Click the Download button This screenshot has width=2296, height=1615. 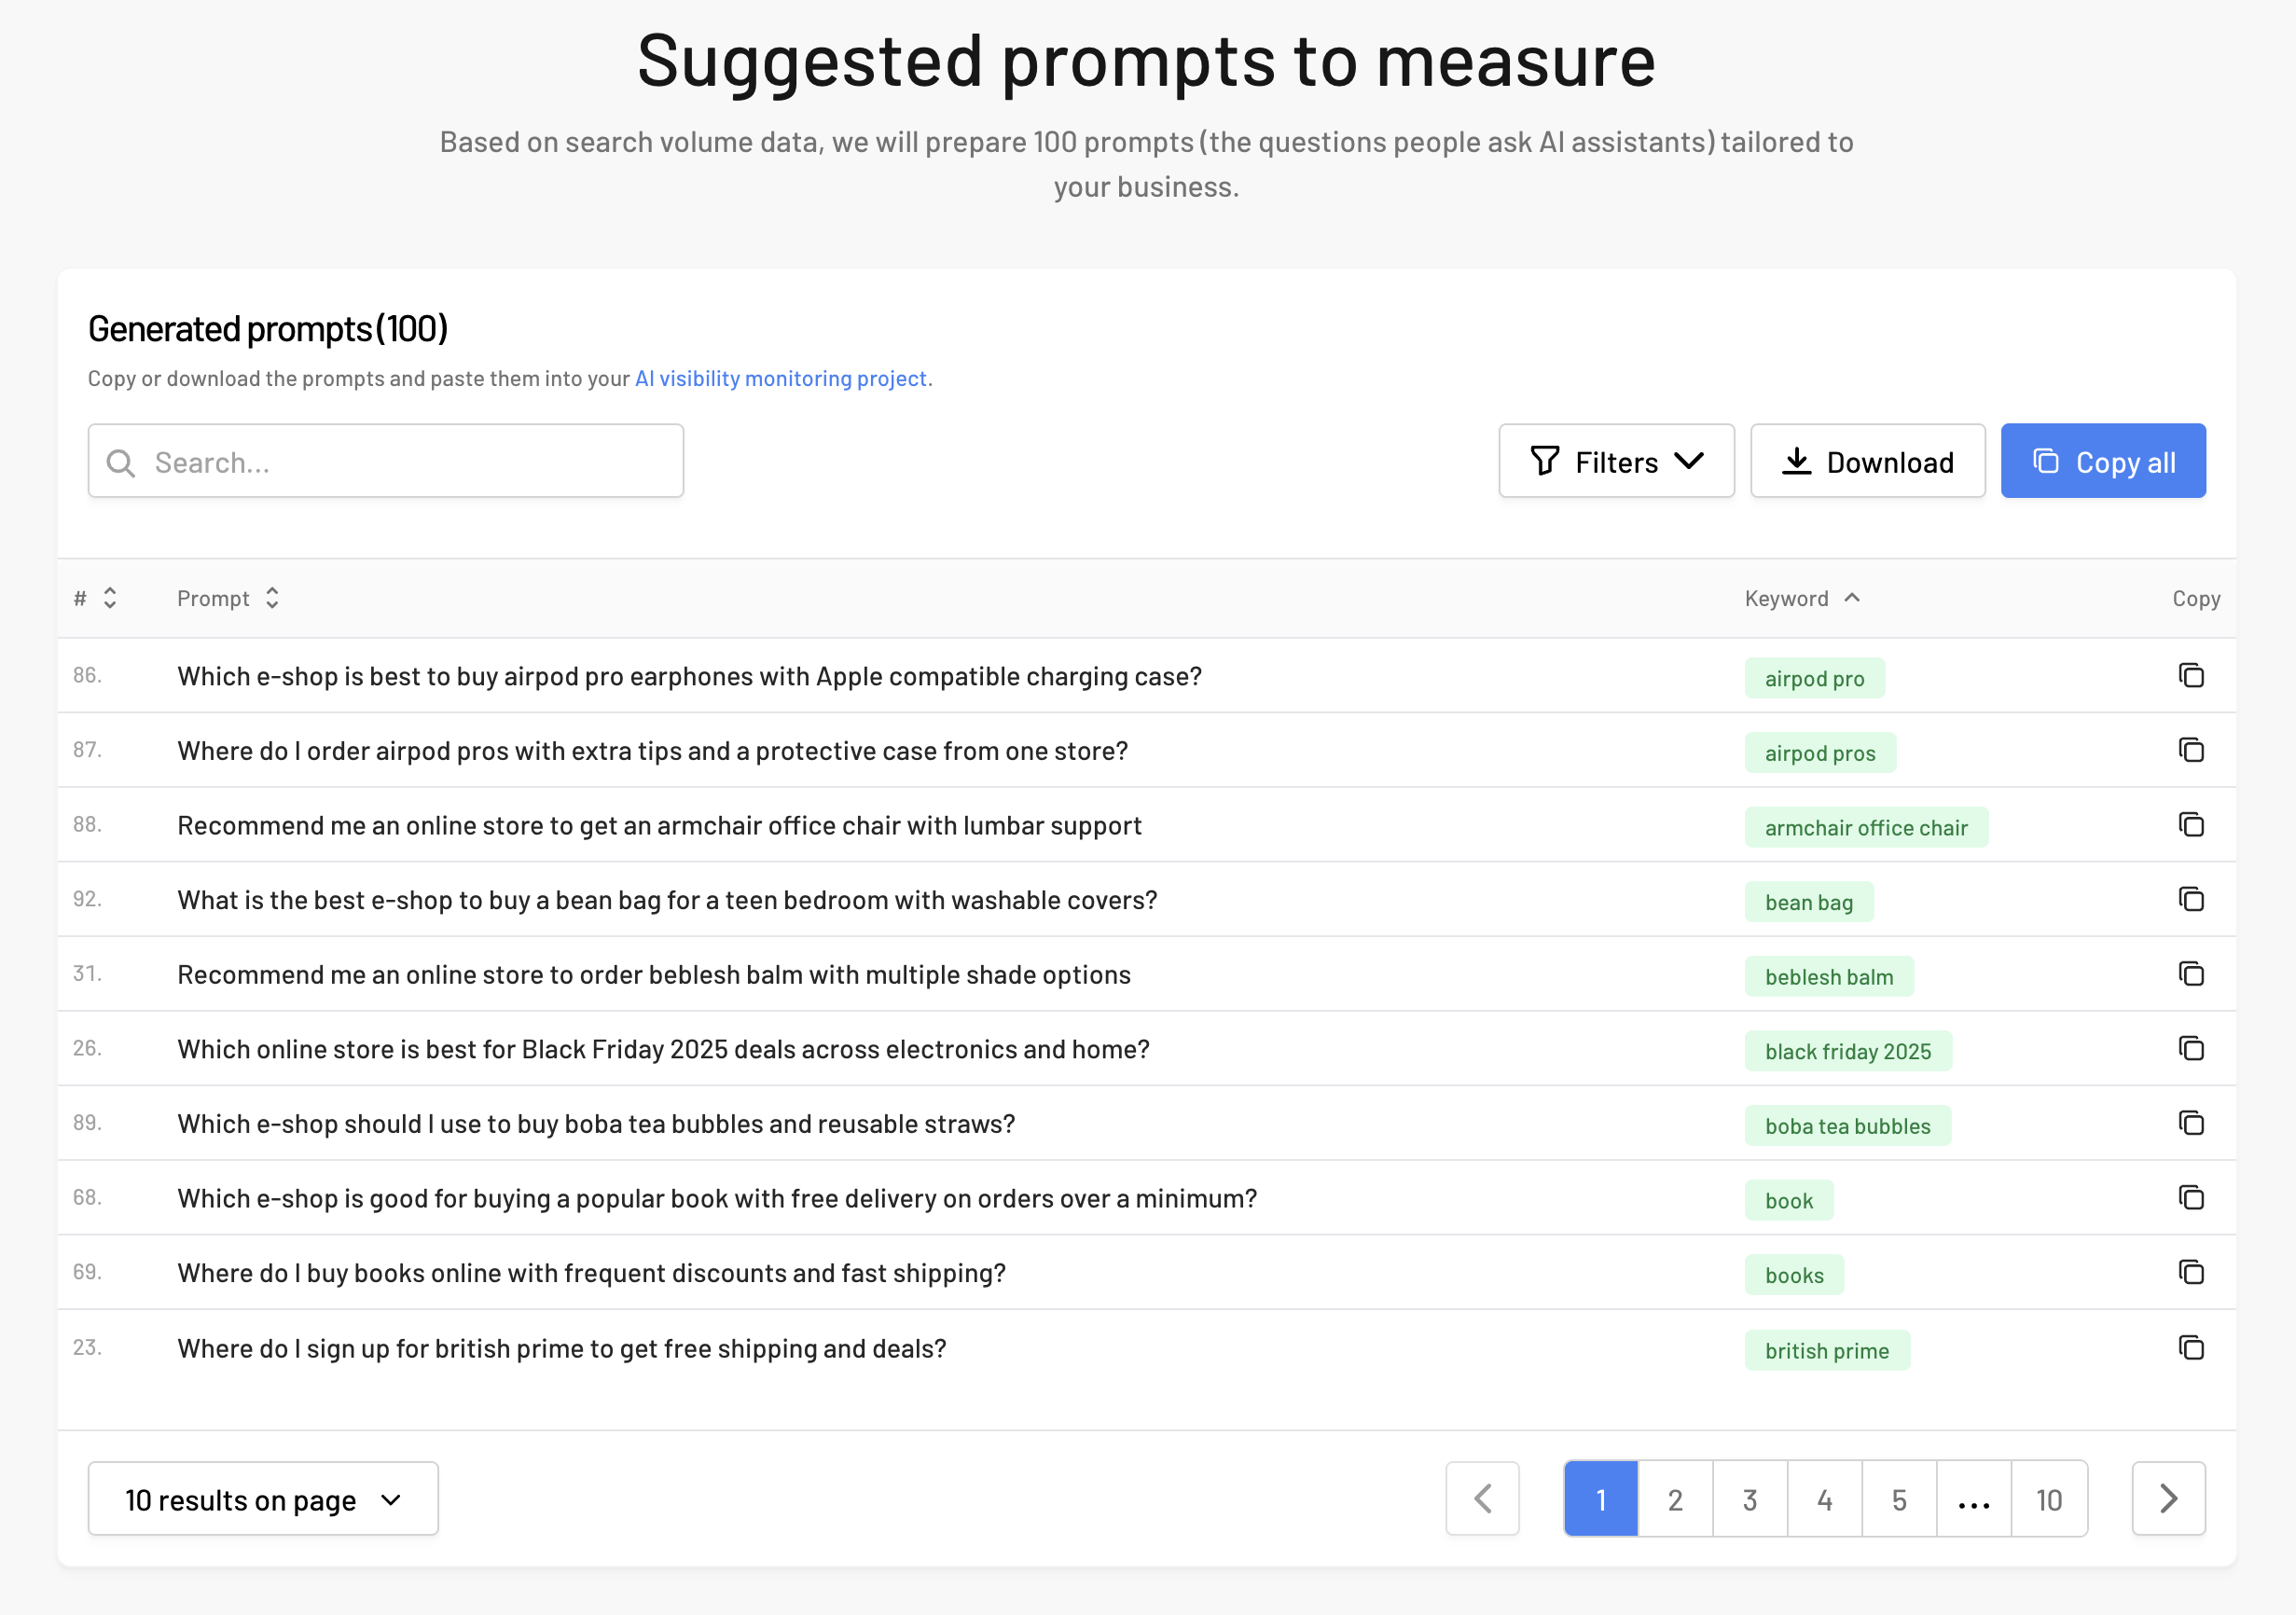pyautogui.click(x=1867, y=461)
